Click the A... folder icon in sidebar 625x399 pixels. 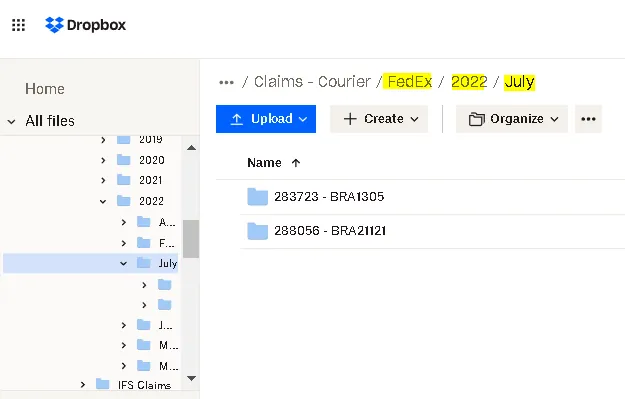pos(143,222)
